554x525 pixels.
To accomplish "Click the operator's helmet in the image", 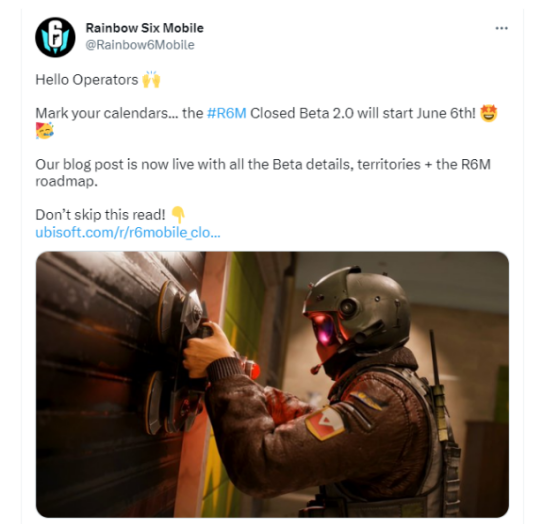I will point(357,310).
